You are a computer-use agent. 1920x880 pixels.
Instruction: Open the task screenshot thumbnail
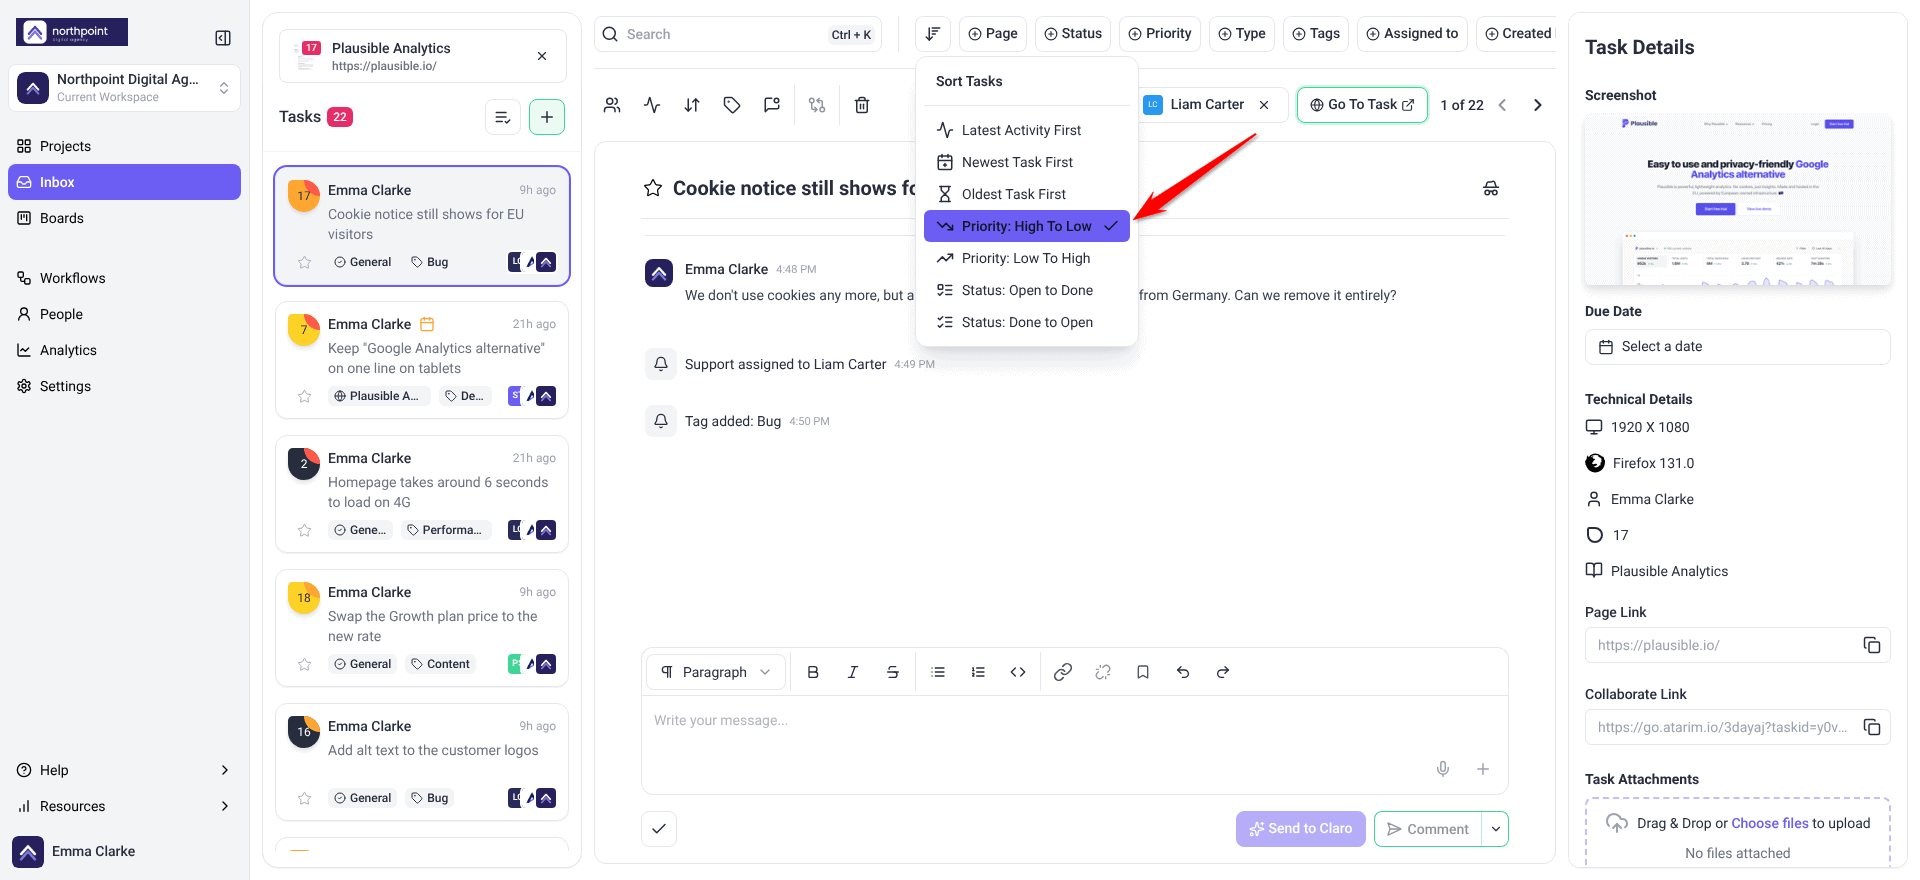(1738, 200)
